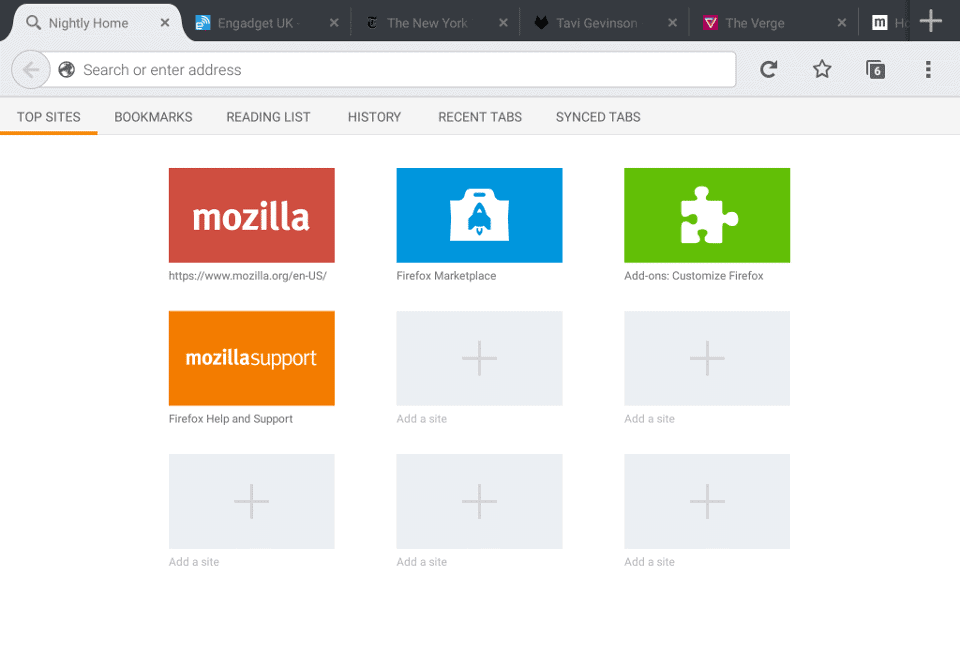View the READING LIST tab
The image size is (960, 652).
click(x=268, y=117)
